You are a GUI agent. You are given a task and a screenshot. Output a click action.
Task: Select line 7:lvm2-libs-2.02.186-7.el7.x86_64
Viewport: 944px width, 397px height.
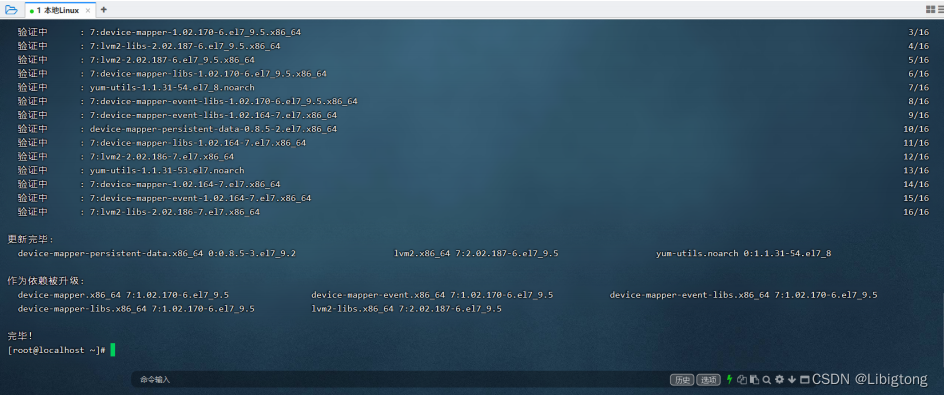click(175, 212)
